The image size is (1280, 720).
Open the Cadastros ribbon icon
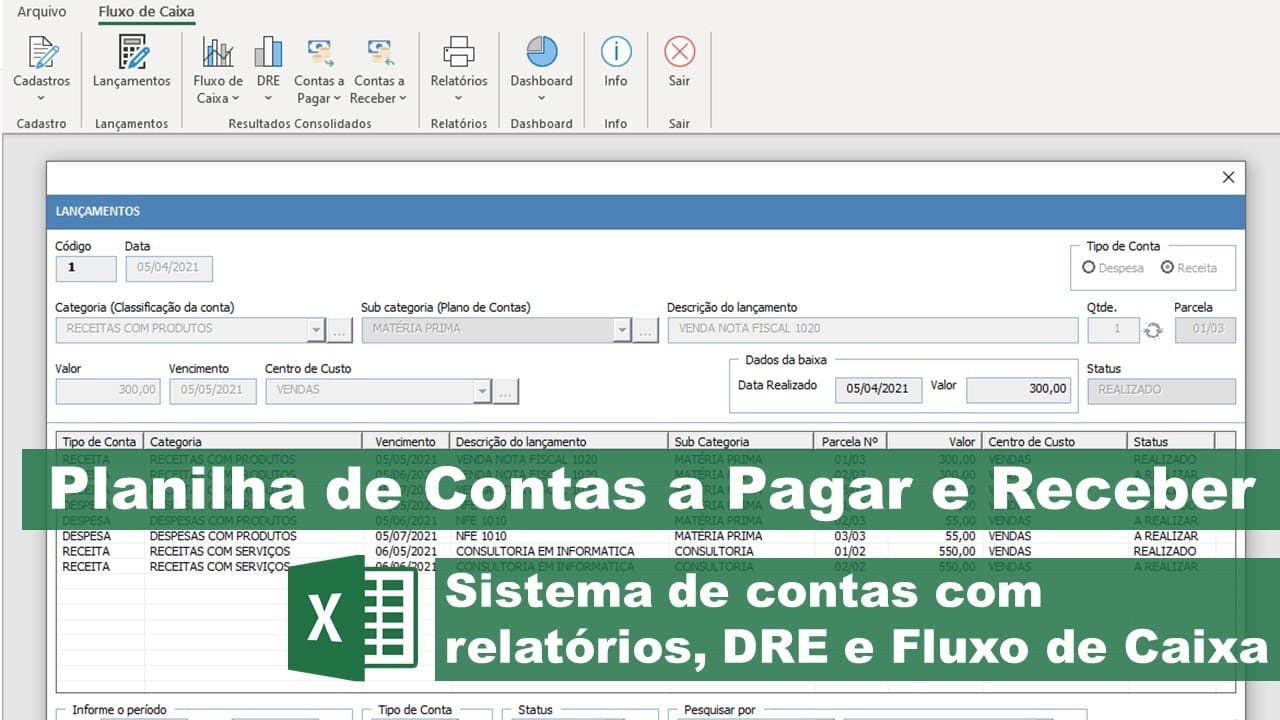[41, 52]
